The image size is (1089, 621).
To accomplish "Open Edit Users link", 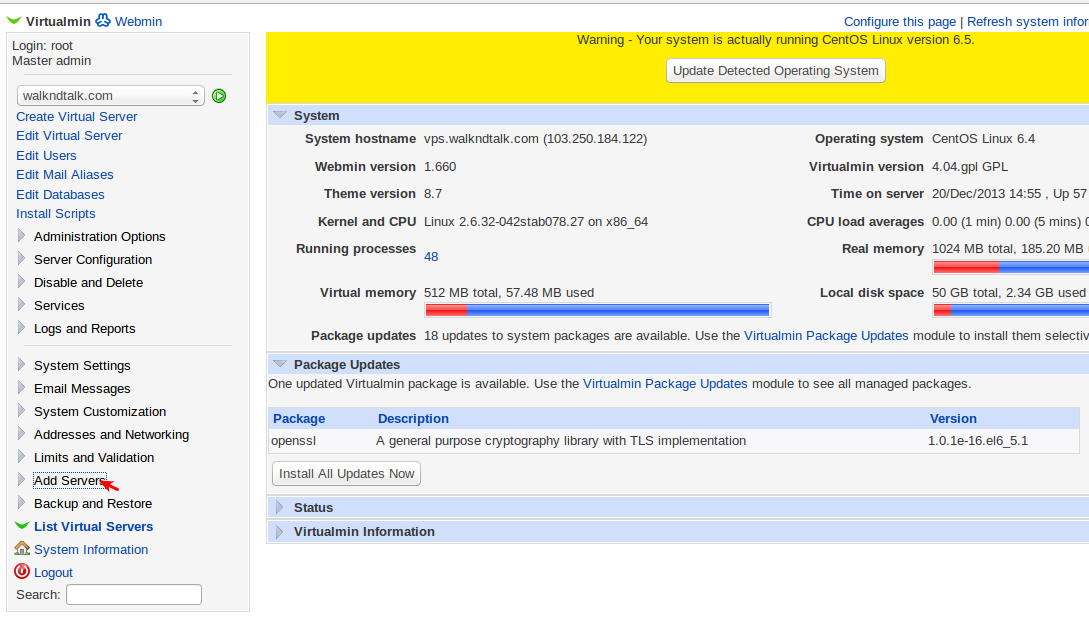I will click(46, 156).
